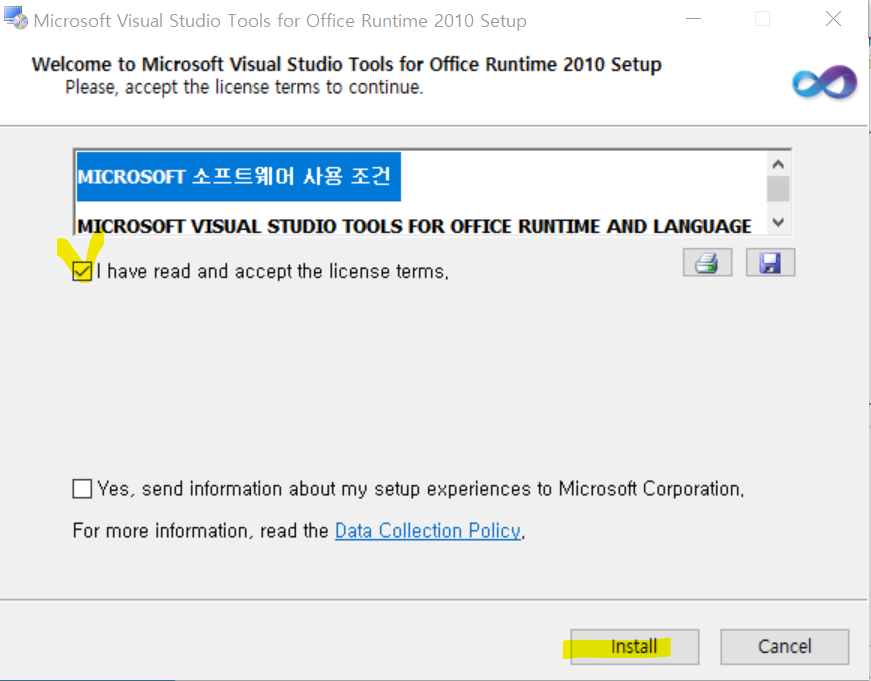Click the Cancel button
This screenshot has height=681, width=871.
(x=784, y=647)
